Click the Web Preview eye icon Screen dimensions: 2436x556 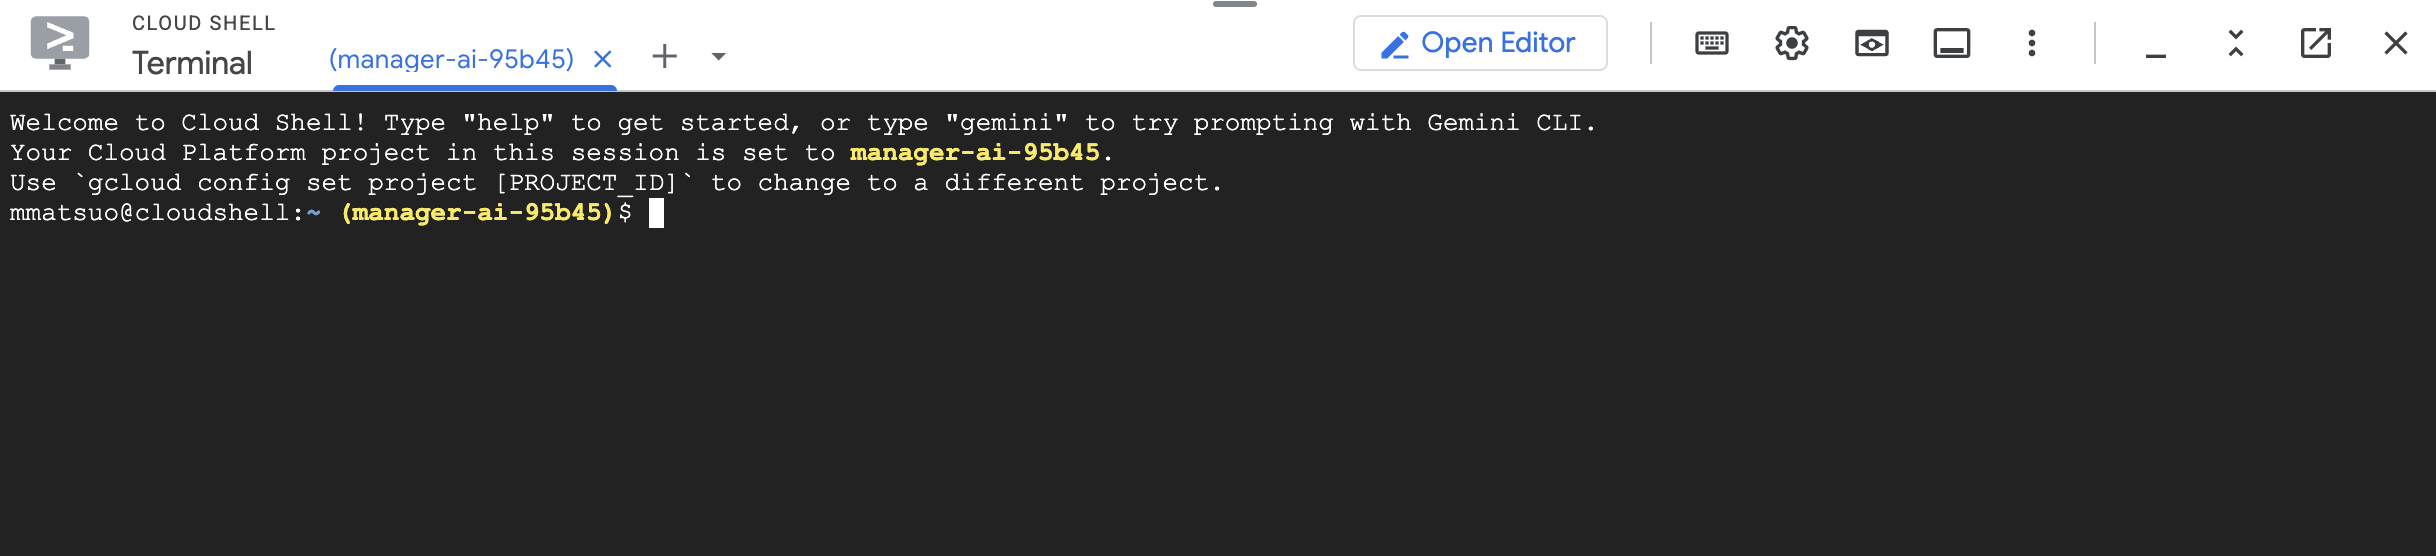[x=1871, y=43]
